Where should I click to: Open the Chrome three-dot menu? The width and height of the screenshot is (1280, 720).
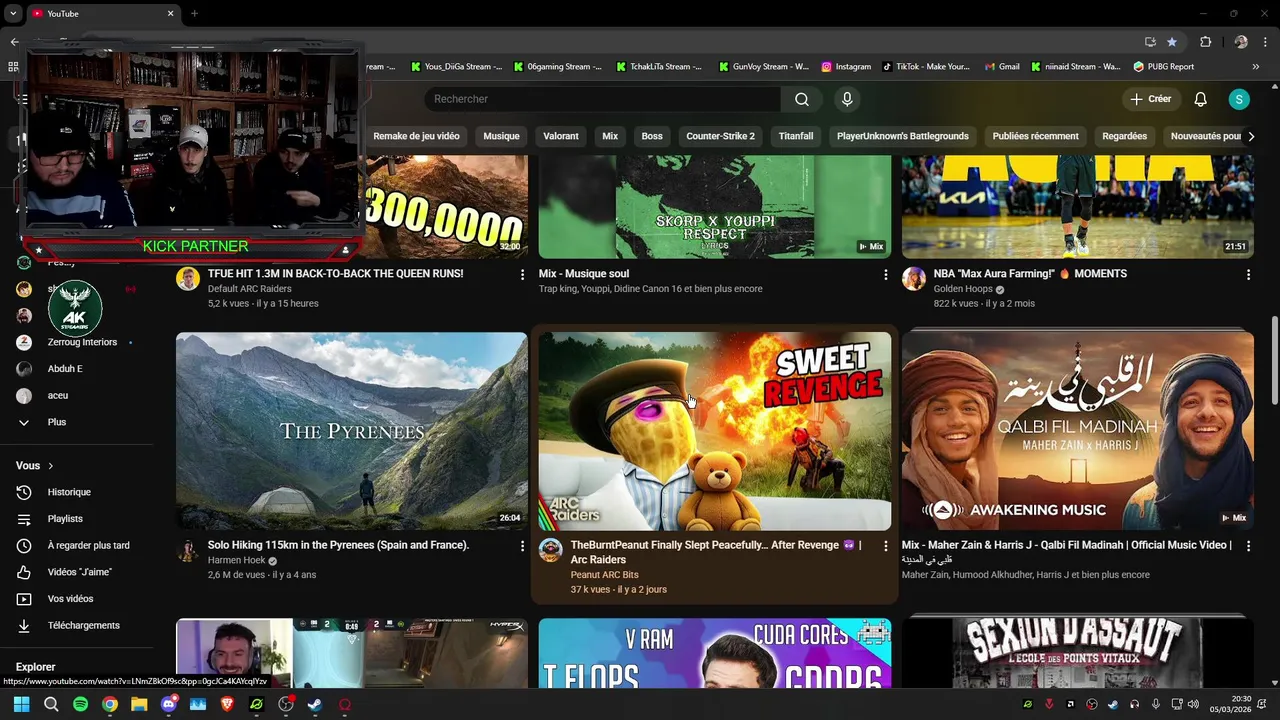tap(1265, 42)
